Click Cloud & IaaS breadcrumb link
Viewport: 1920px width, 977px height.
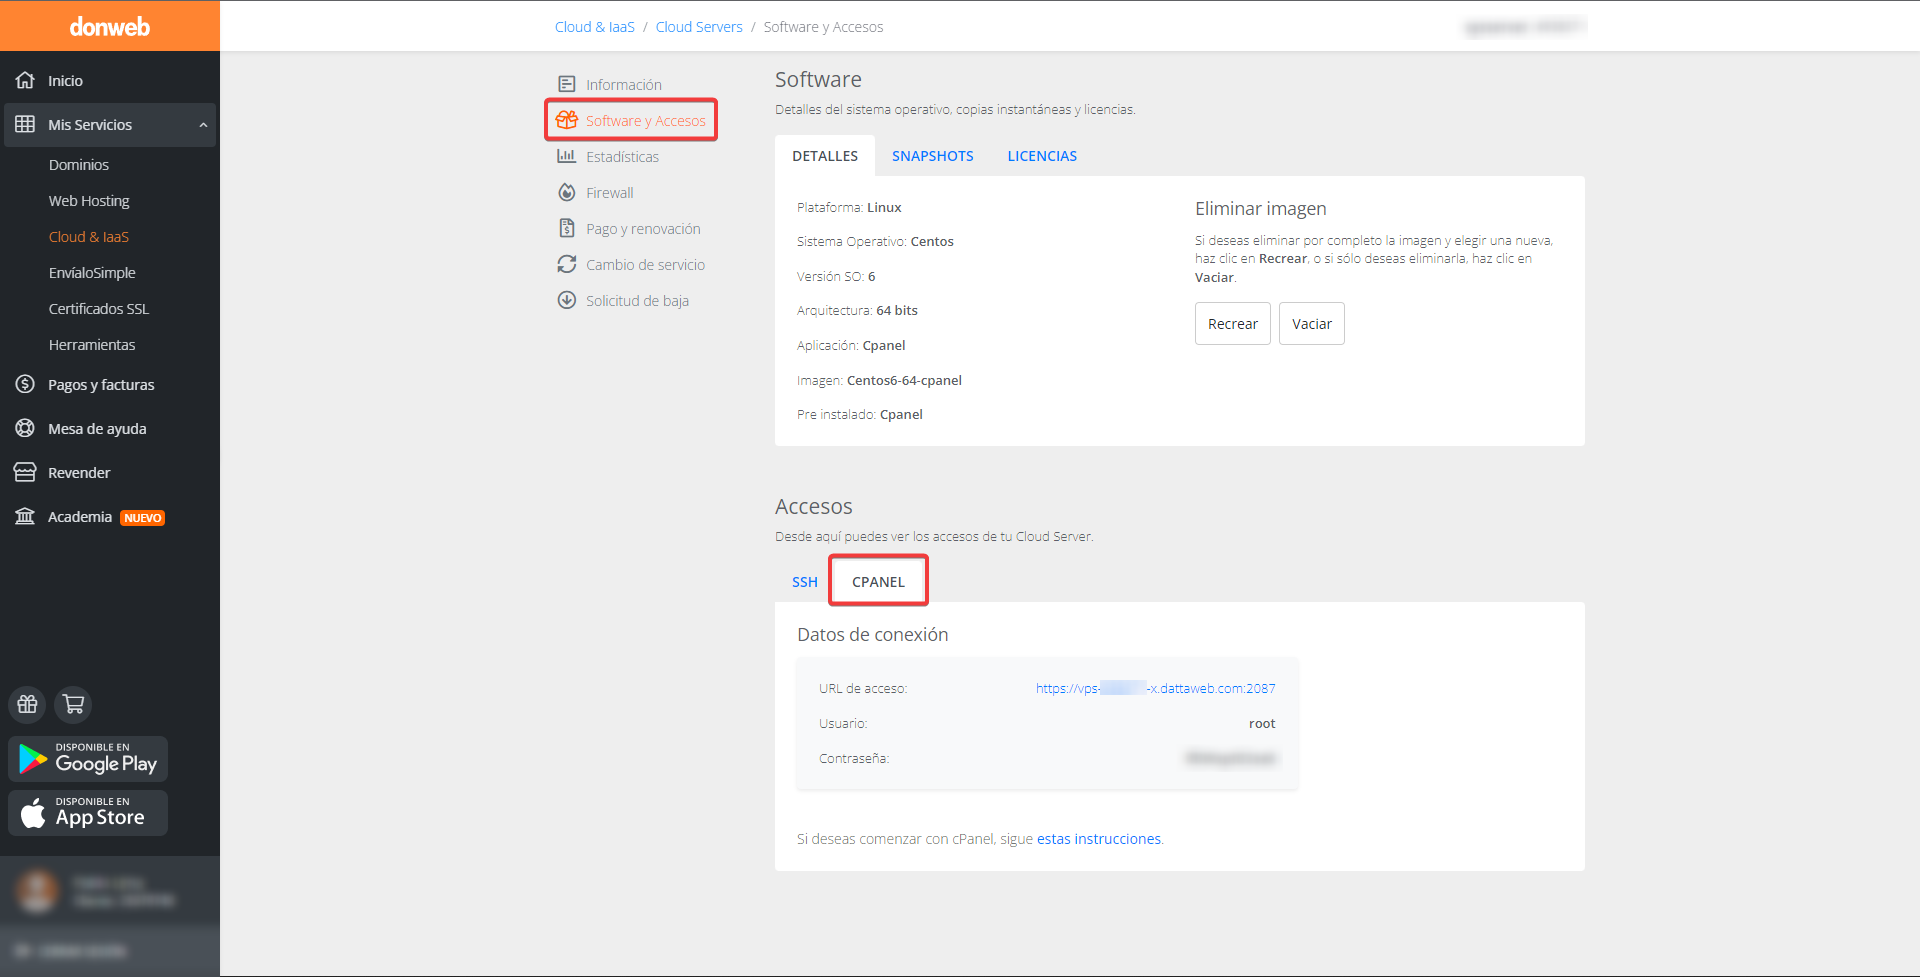pos(595,27)
